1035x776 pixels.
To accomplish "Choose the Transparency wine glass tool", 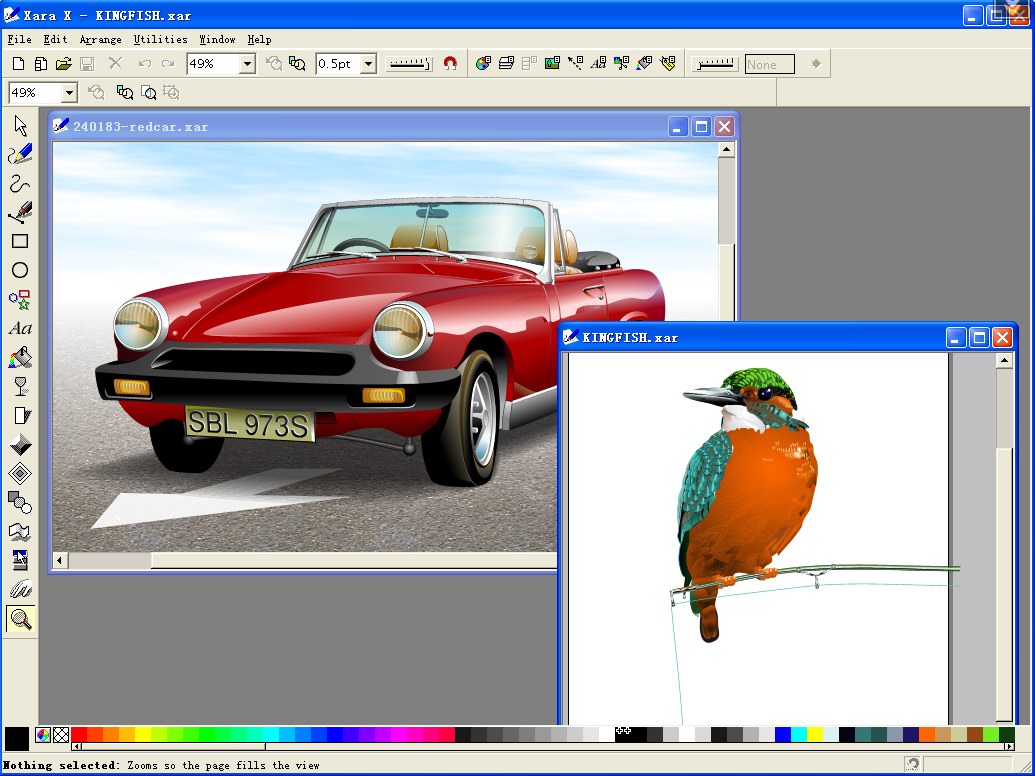I will coord(20,387).
